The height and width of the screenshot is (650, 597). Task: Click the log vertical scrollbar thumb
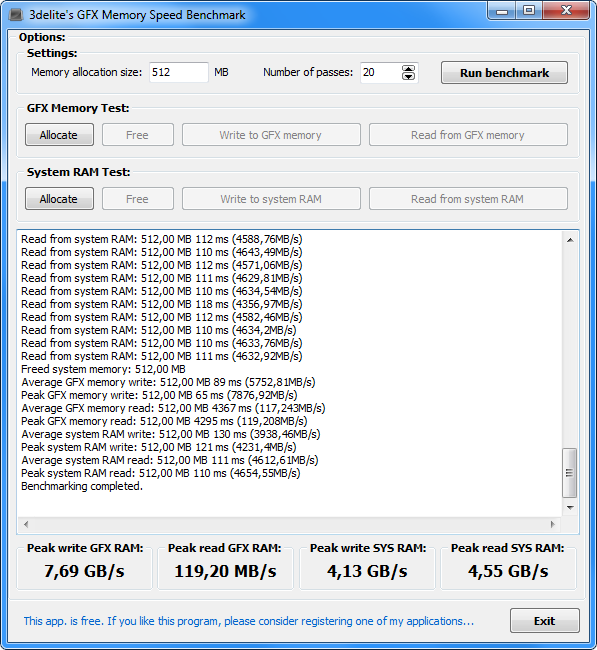pos(570,473)
